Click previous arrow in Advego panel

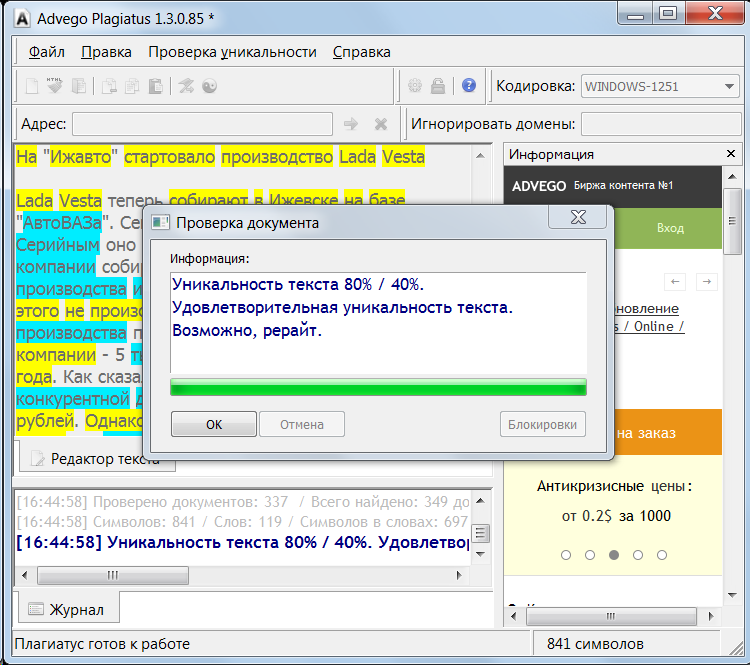click(x=675, y=282)
